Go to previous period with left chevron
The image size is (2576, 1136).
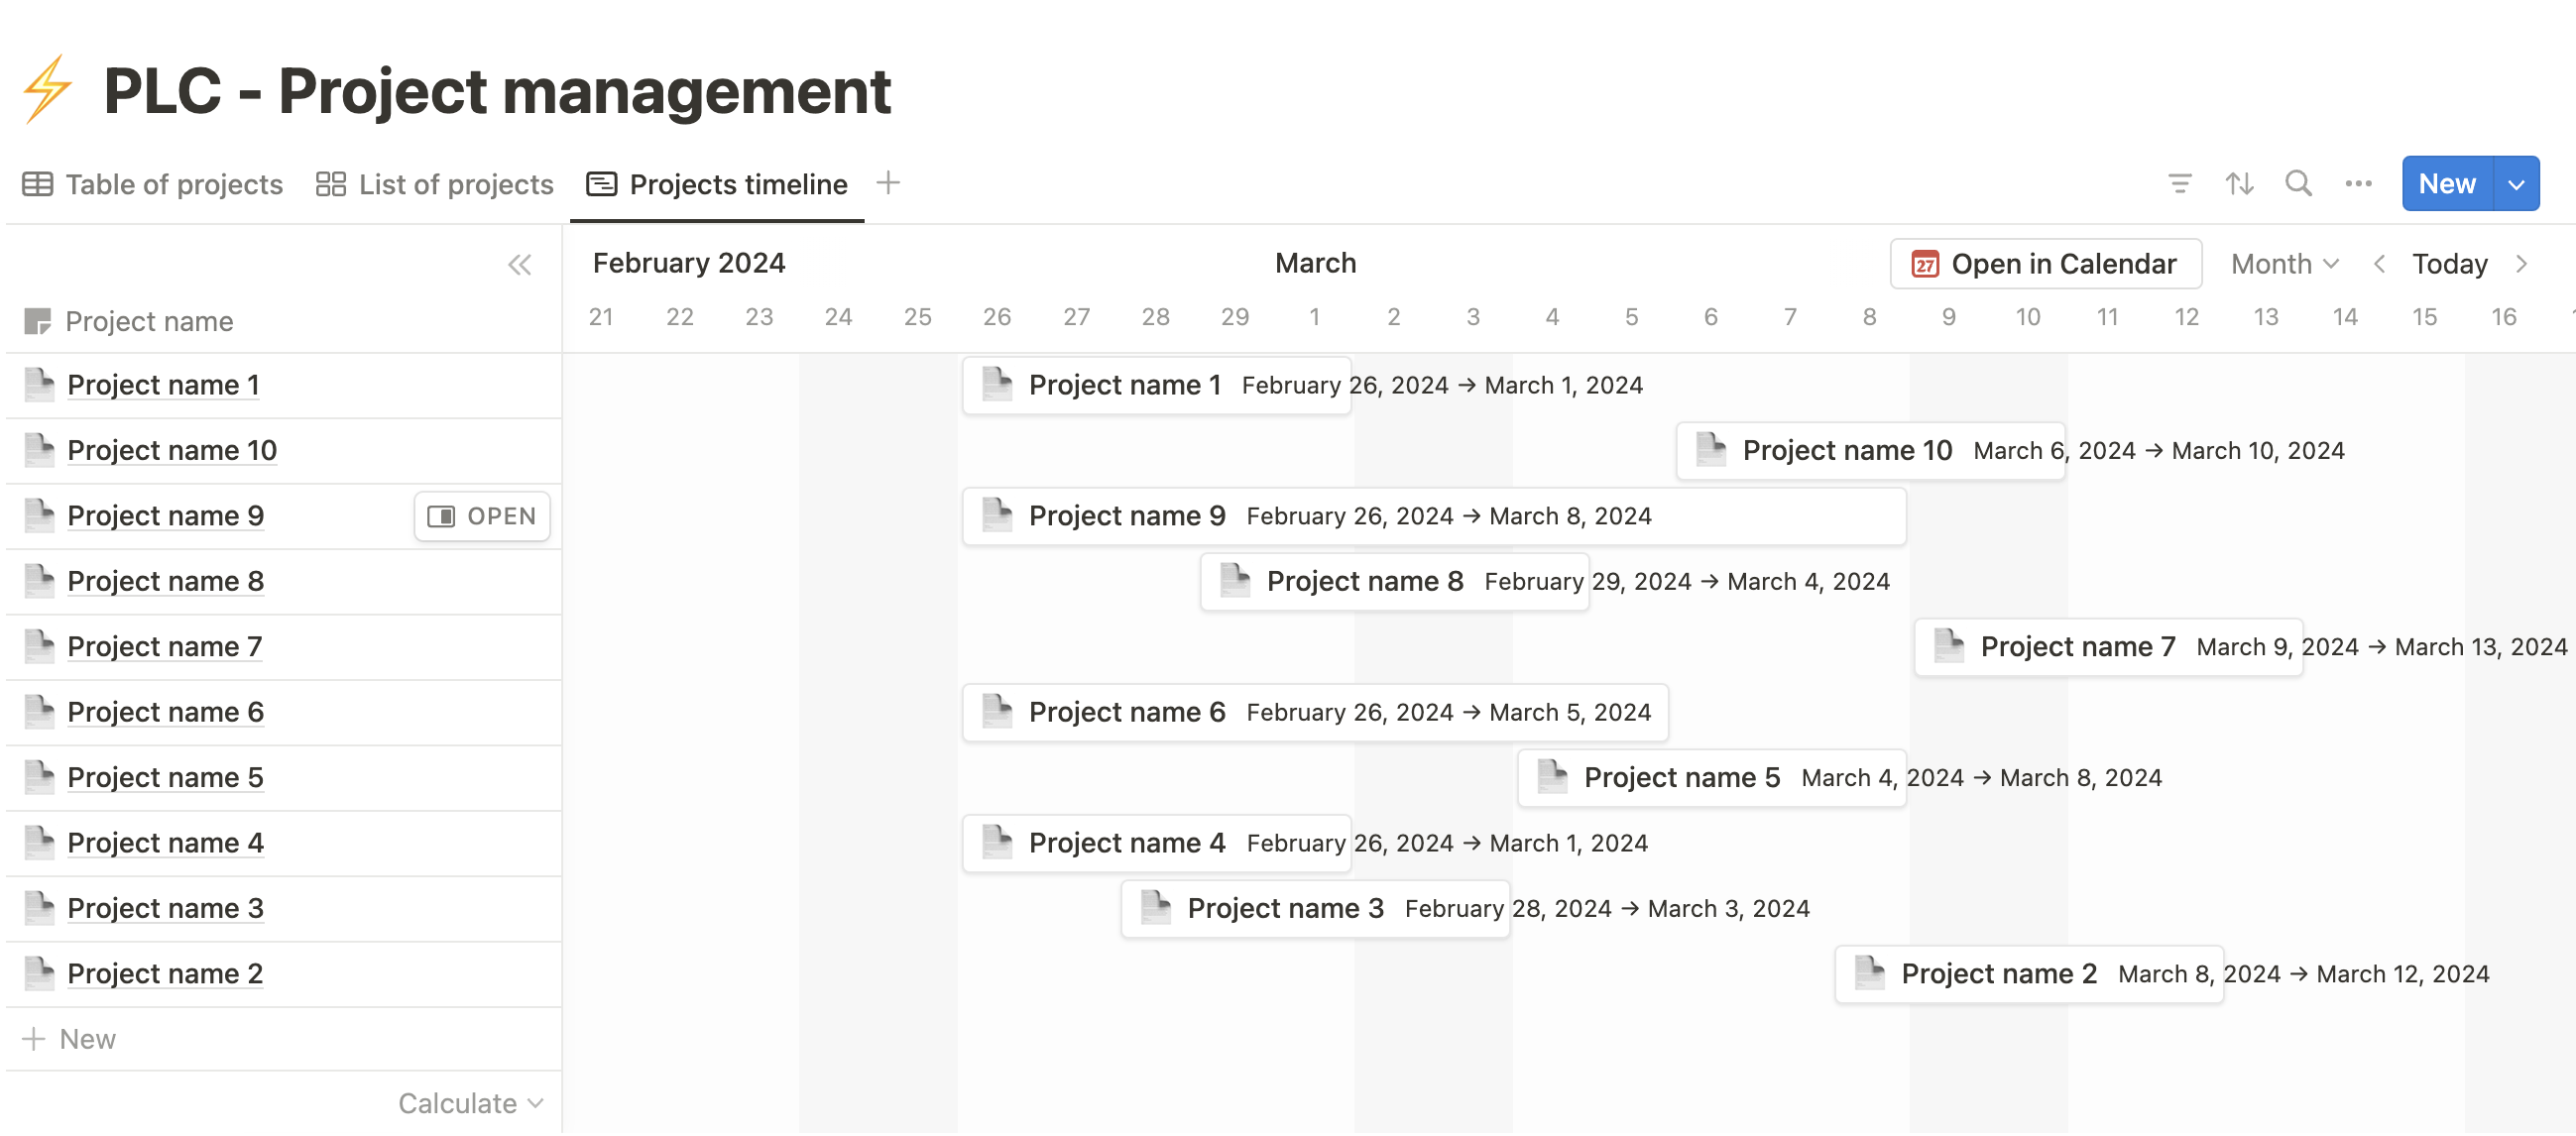coord(2379,264)
